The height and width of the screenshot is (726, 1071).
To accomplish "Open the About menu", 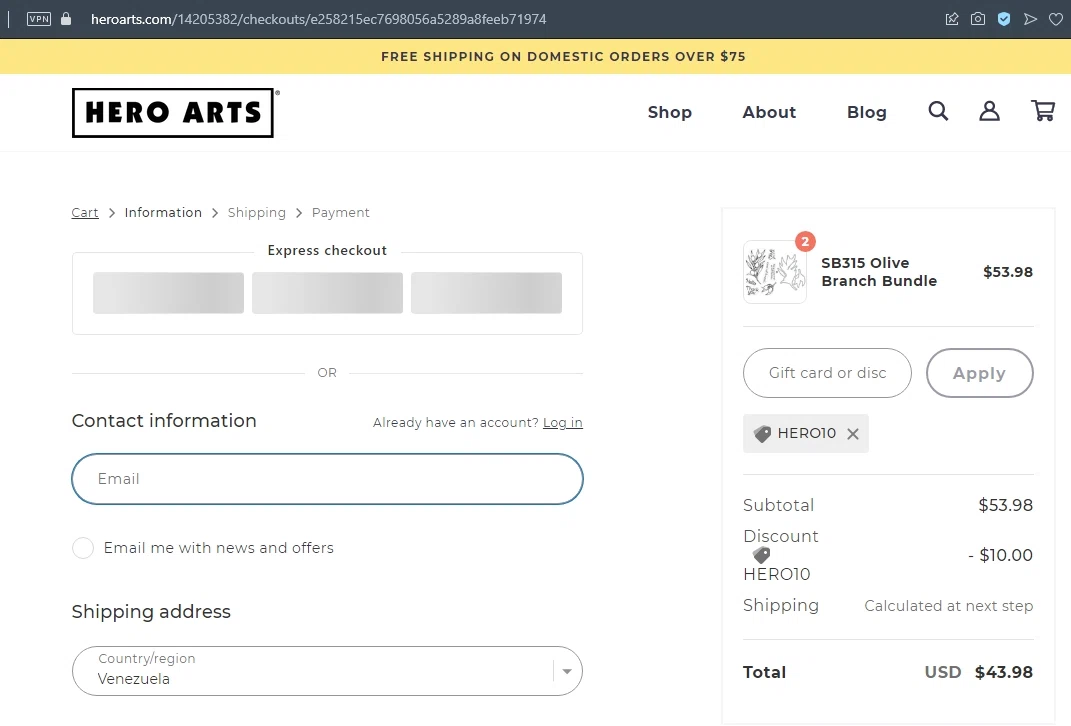I will 769,112.
